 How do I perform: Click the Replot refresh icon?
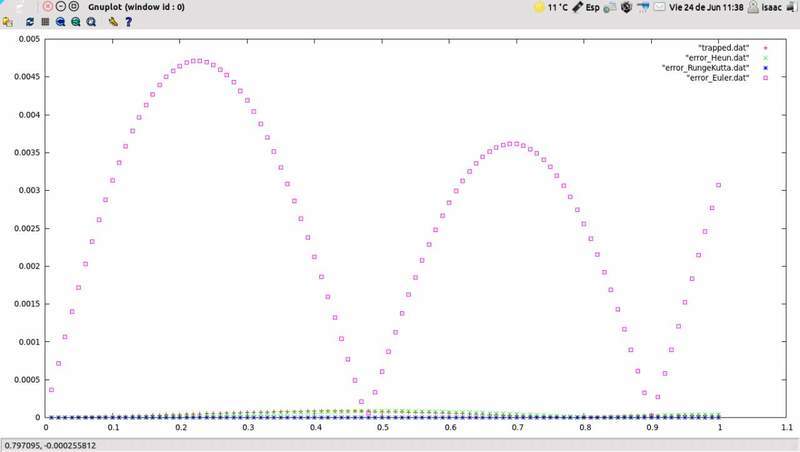[x=30, y=21]
